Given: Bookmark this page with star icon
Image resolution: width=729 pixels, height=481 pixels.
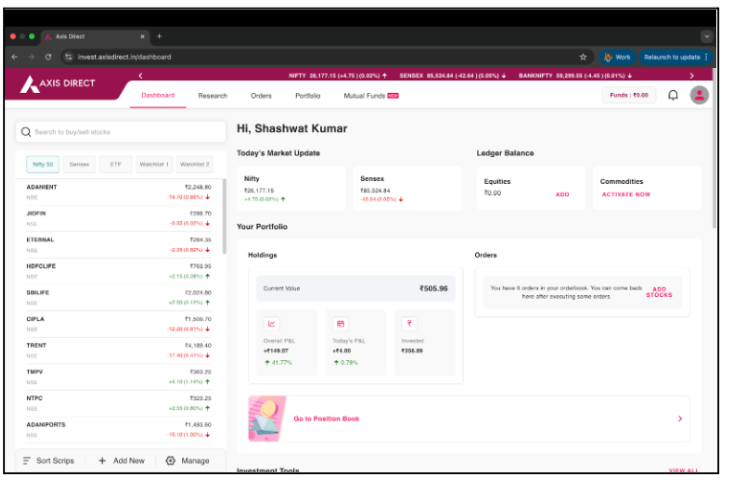Looking at the screenshot, I should [583, 57].
